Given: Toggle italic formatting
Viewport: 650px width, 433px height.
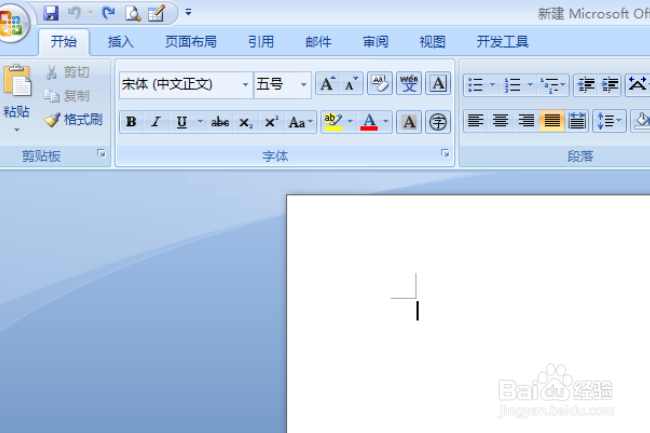Looking at the screenshot, I should [x=156, y=122].
